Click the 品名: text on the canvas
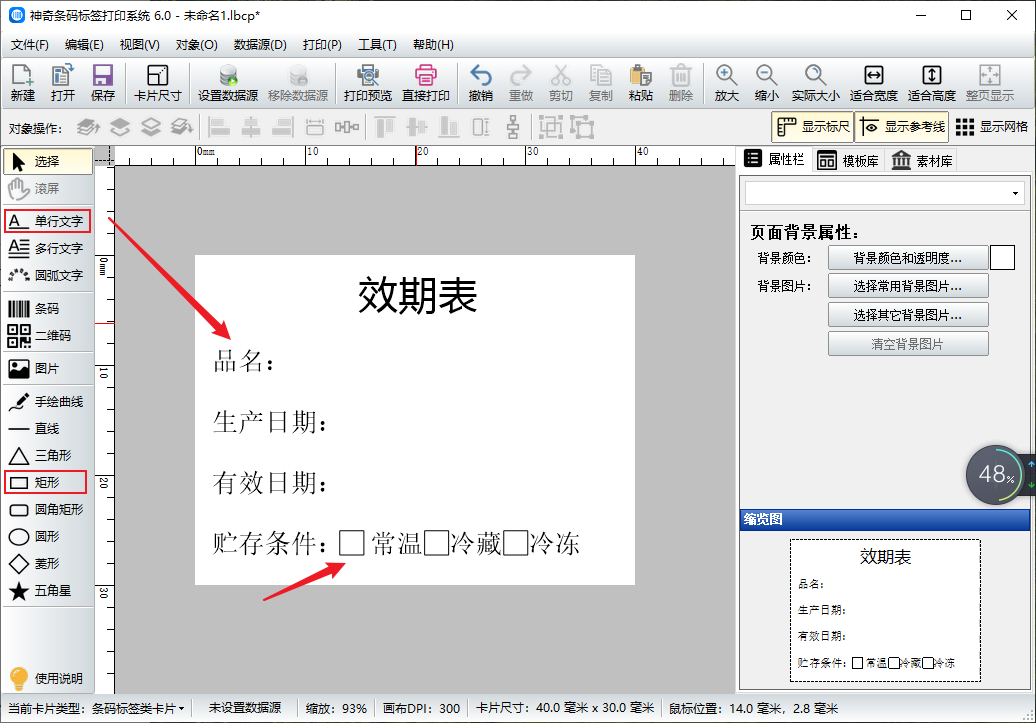Viewport: 1036px width, 723px height. pyautogui.click(x=244, y=362)
